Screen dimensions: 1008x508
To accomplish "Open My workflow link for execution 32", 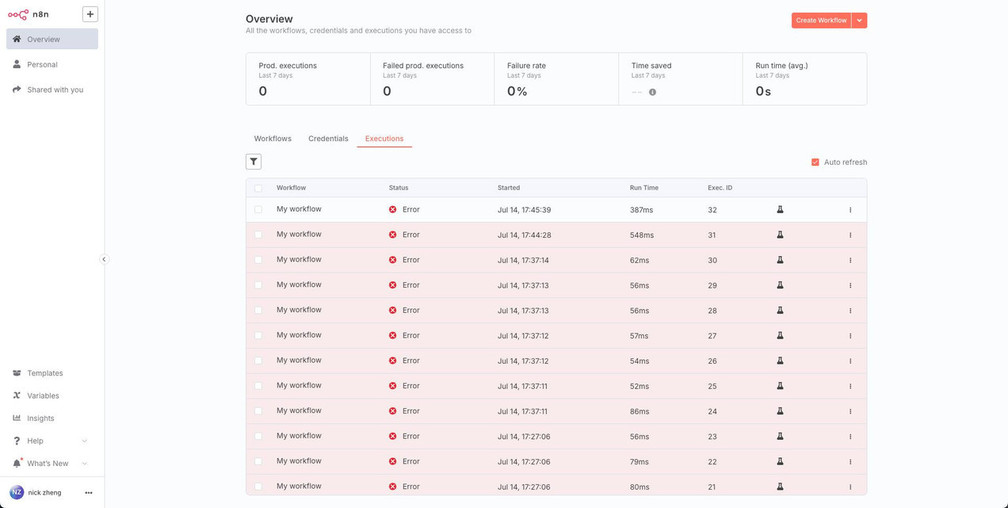I will (x=299, y=209).
